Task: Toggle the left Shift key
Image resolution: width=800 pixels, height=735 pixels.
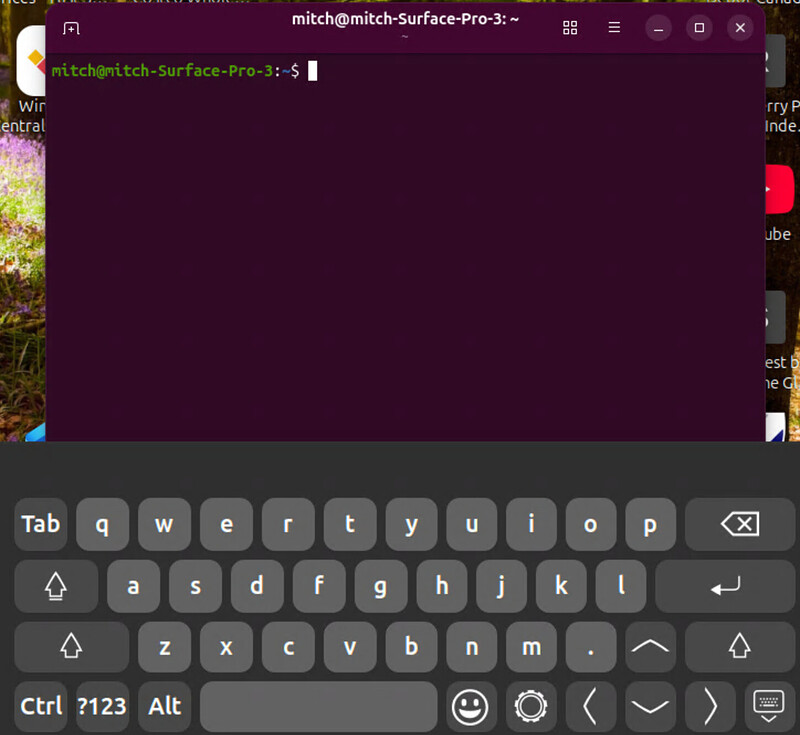Action: [71, 647]
